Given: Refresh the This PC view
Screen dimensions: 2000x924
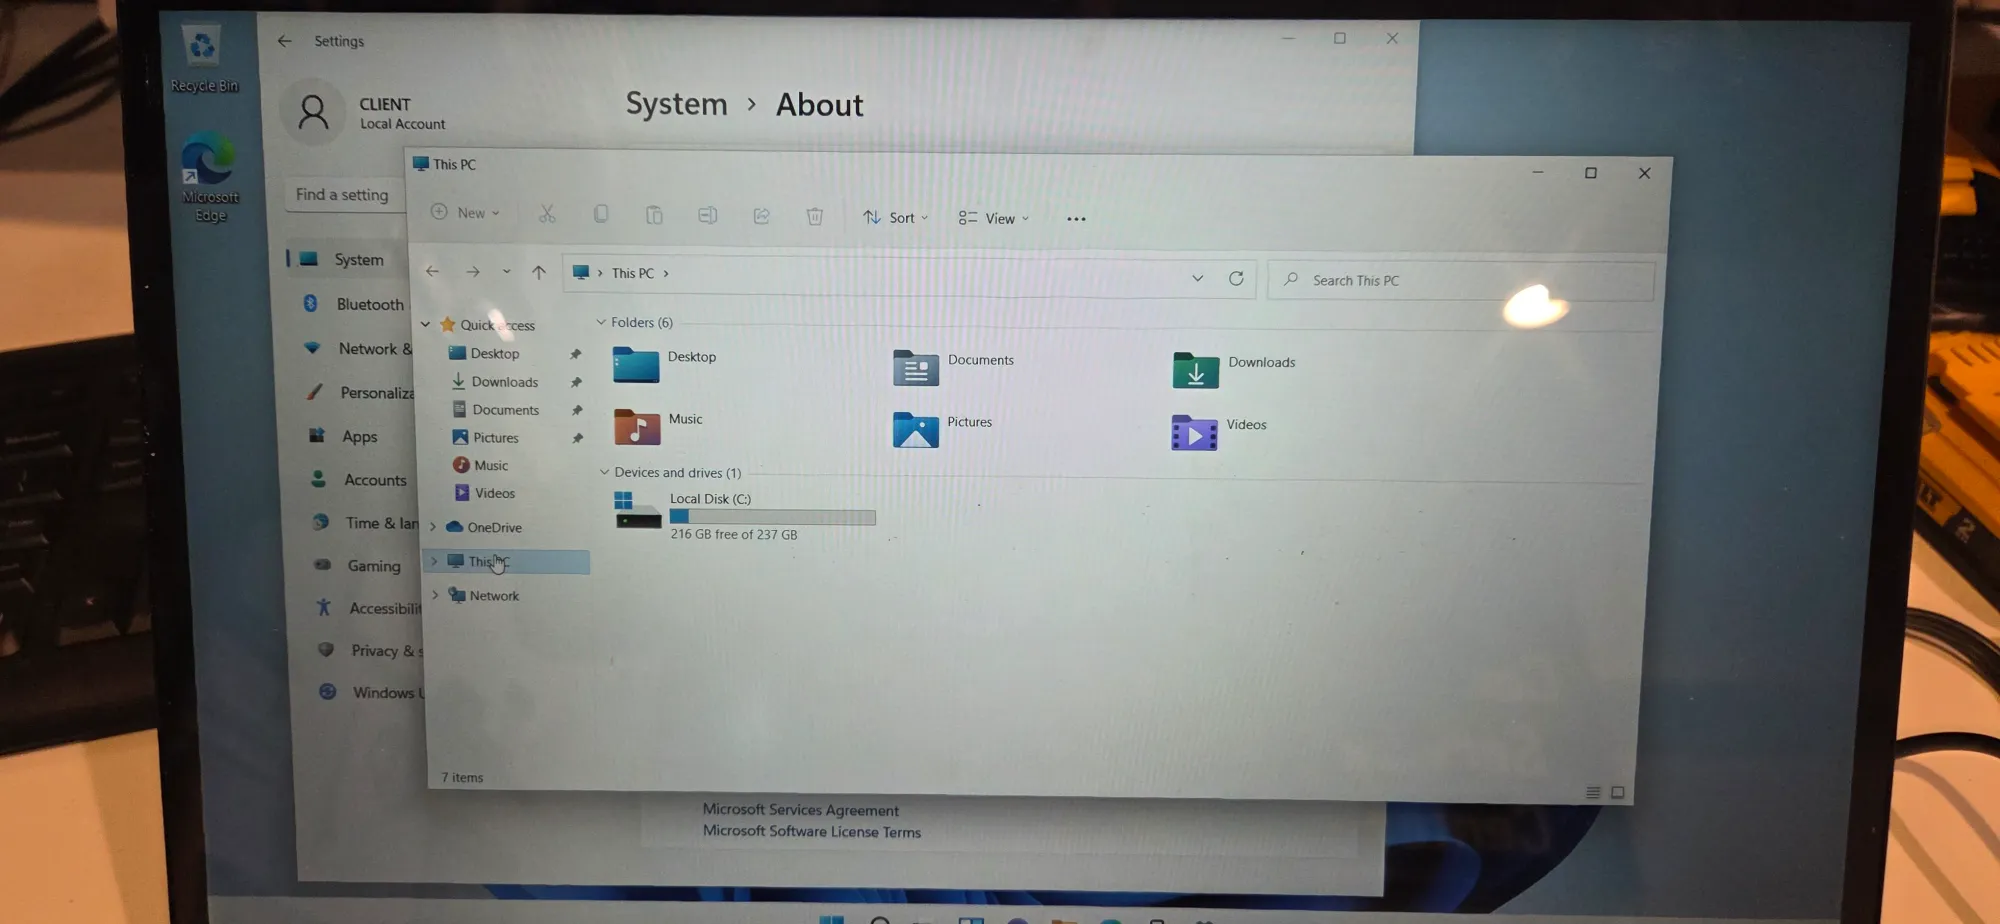Looking at the screenshot, I should pyautogui.click(x=1236, y=279).
